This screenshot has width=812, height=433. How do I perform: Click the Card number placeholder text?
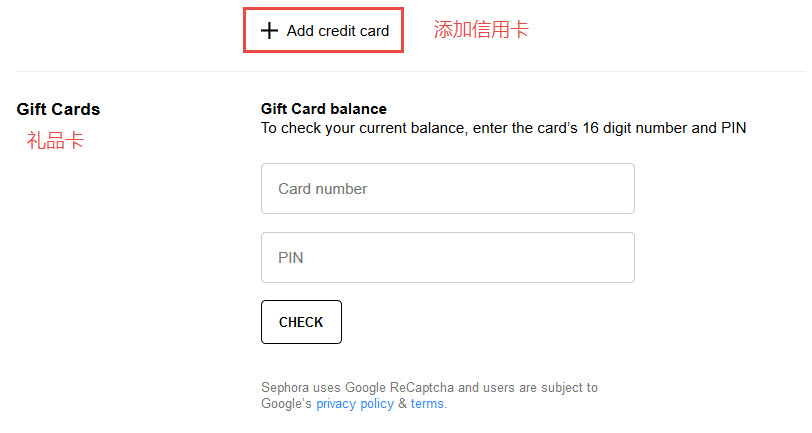(x=323, y=189)
